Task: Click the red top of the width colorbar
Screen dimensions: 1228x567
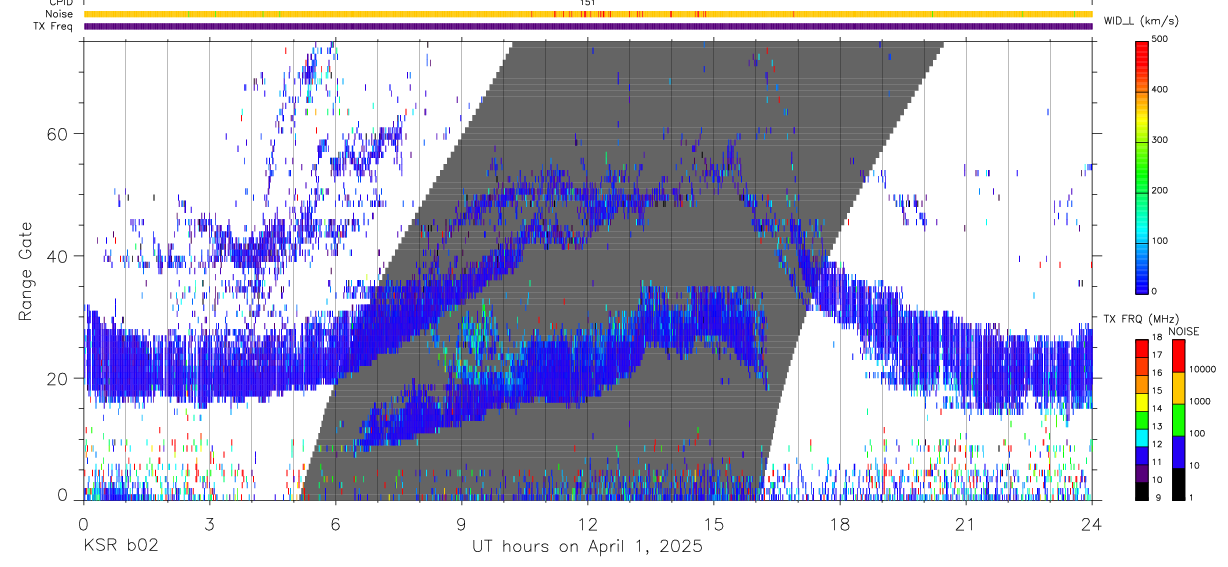Action: 1142,55
